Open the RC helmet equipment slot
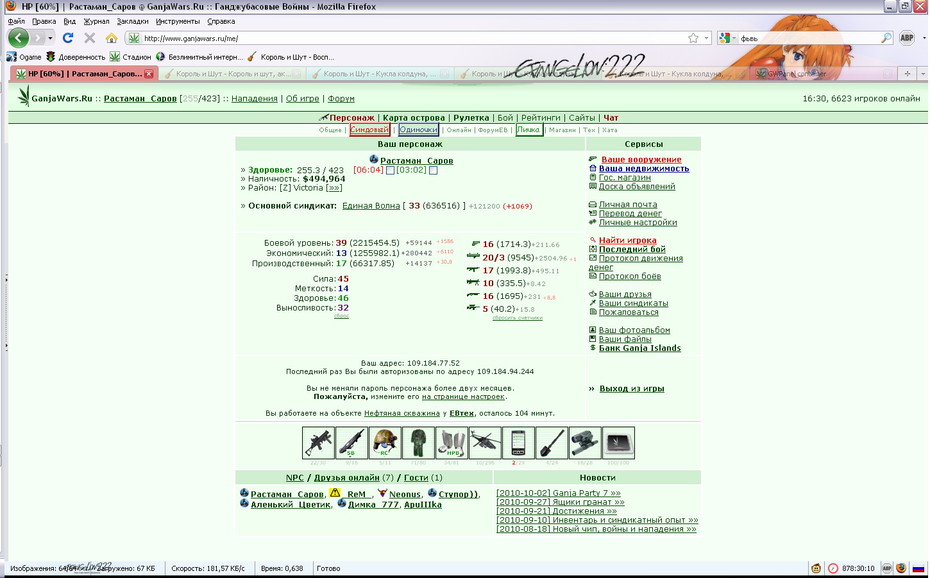930x578 pixels. click(x=384, y=443)
